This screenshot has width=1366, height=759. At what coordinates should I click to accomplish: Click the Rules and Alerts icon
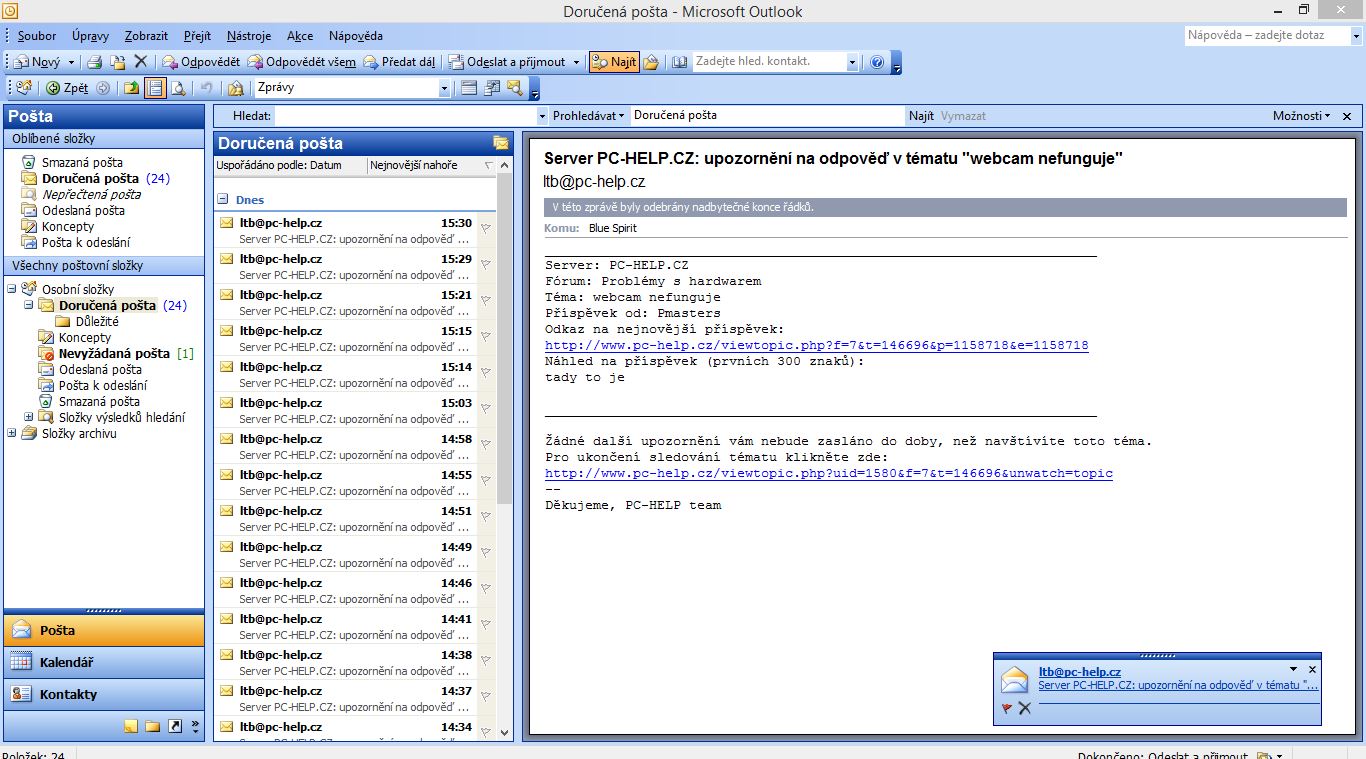click(235, 88)
